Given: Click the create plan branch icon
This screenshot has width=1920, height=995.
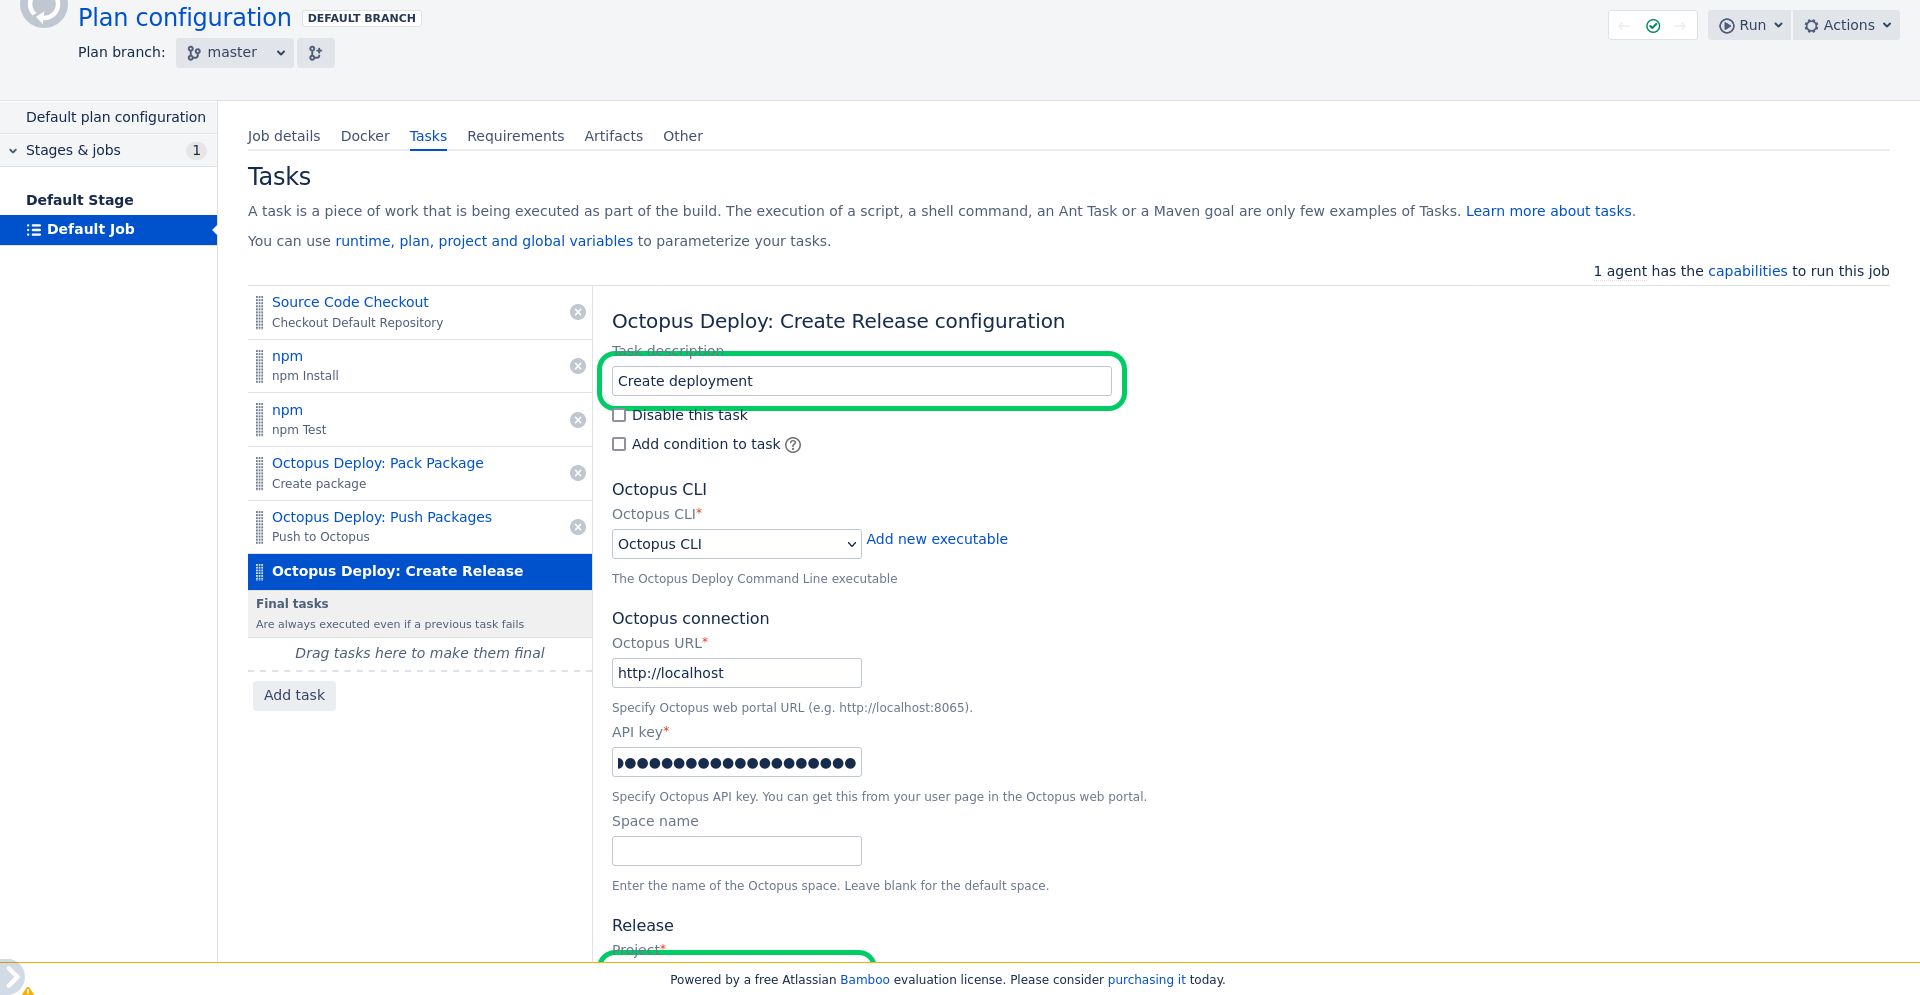Looking at the screenshot, I should click(316, 53).
